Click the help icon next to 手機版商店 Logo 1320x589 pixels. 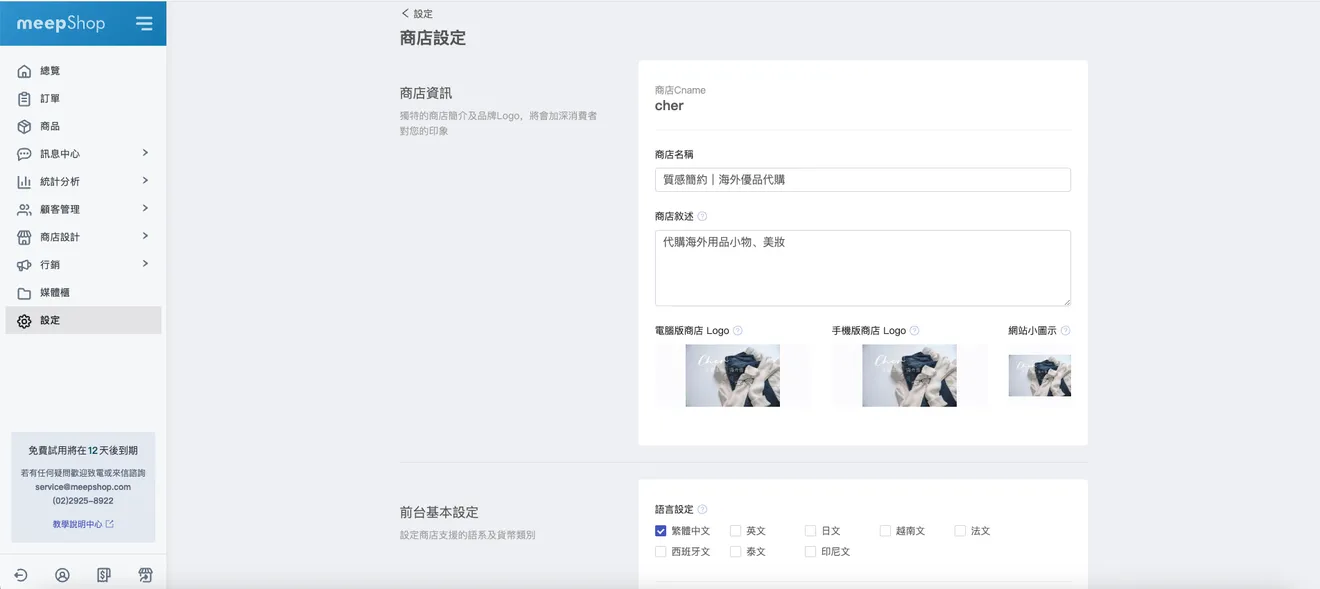(x=915, y=331)
